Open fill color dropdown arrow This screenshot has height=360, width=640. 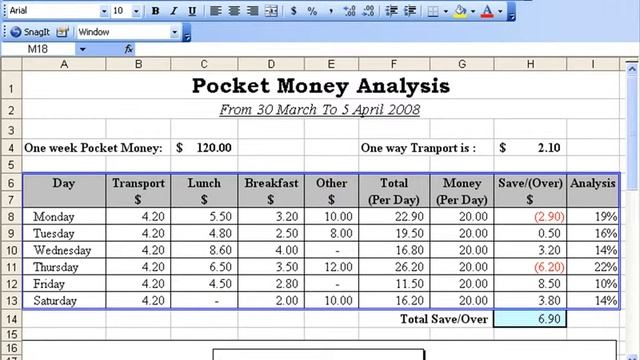473,11
